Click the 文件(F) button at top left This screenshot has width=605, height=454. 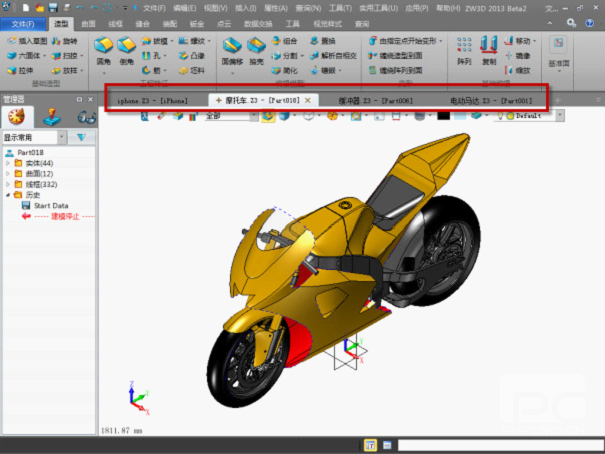22,22
